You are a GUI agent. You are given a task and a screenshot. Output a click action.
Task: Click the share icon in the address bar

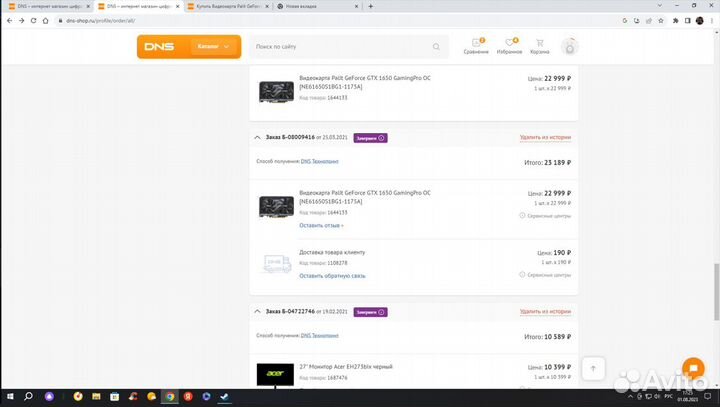(649, 21)
